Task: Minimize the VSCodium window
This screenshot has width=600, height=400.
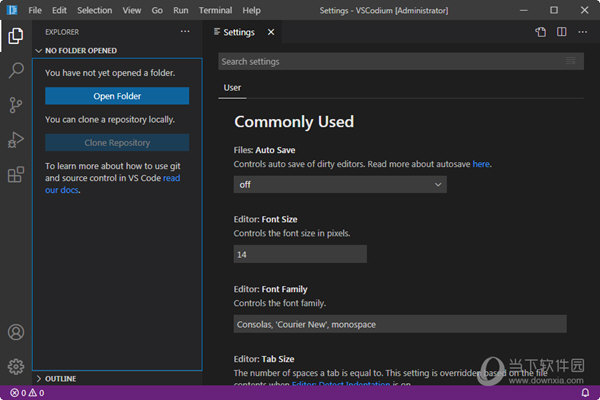Action: (x=524, y=10)
